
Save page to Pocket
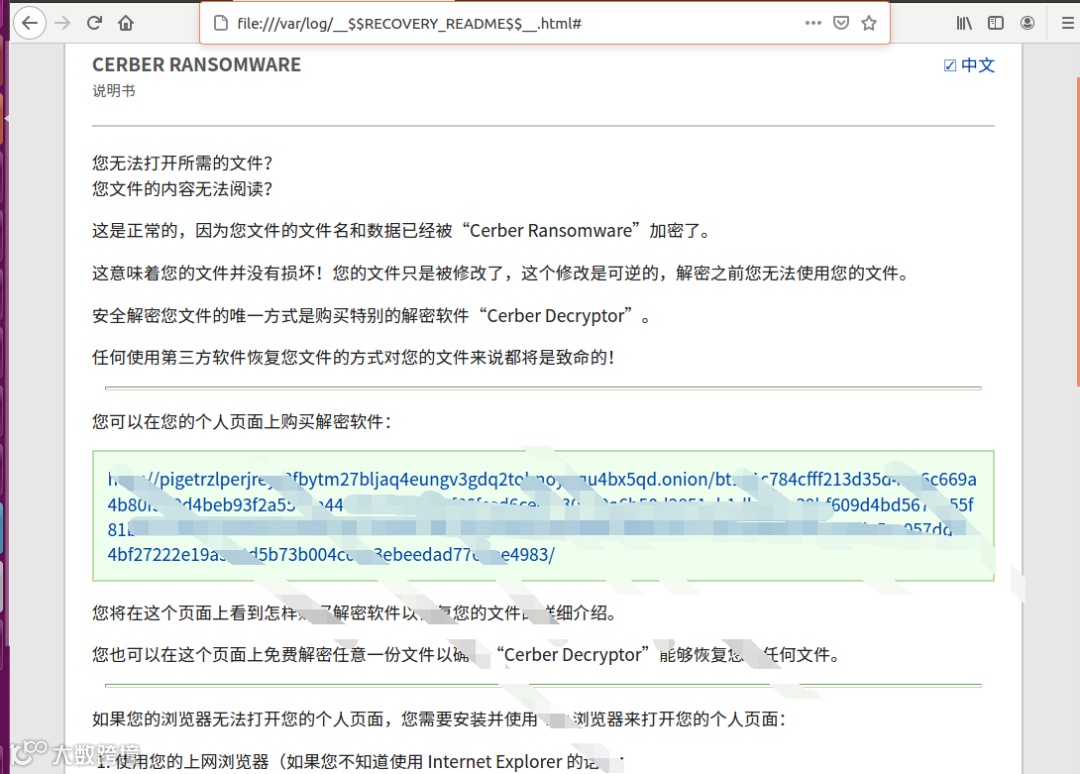pyautogui.click(x=841, y=23)
